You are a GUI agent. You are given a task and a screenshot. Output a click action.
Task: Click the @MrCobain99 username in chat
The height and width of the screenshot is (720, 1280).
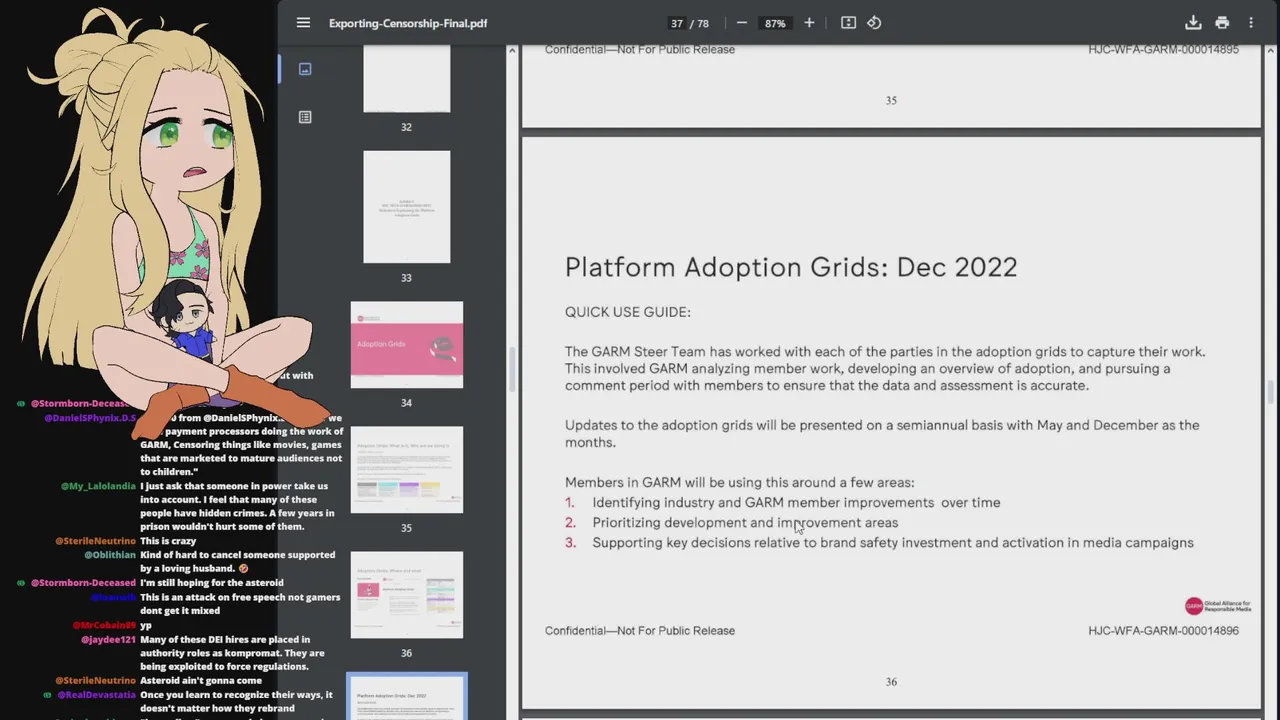coord(104,625)
